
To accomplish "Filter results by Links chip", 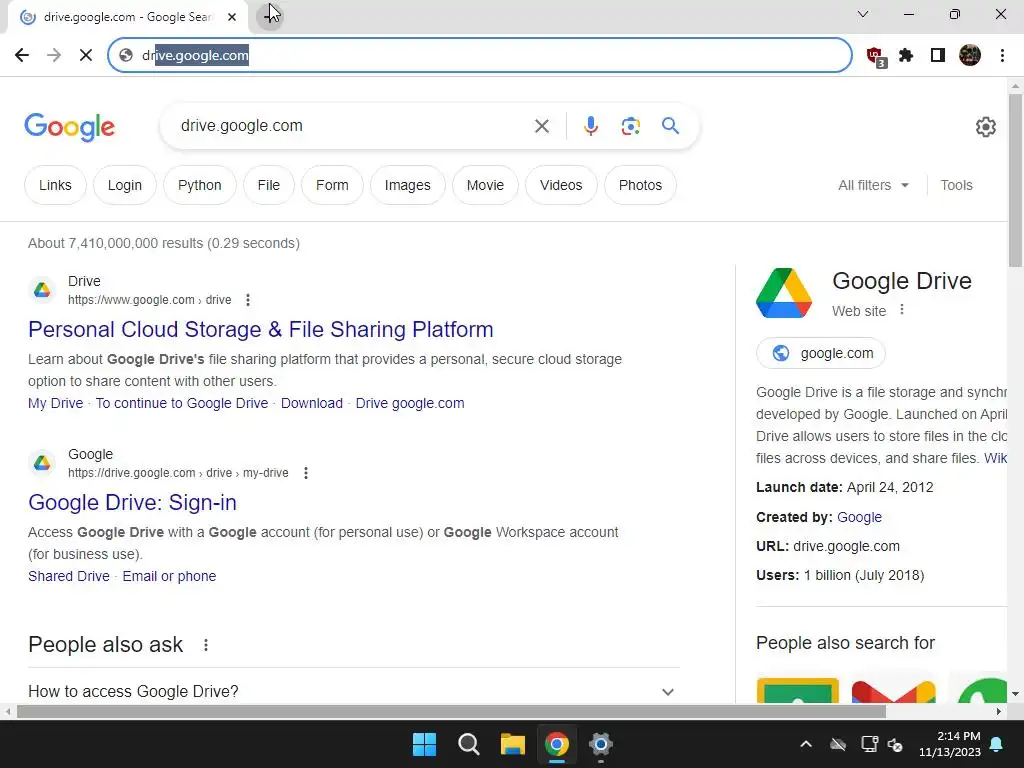I will pyautogui.click(x=55, y=185).
